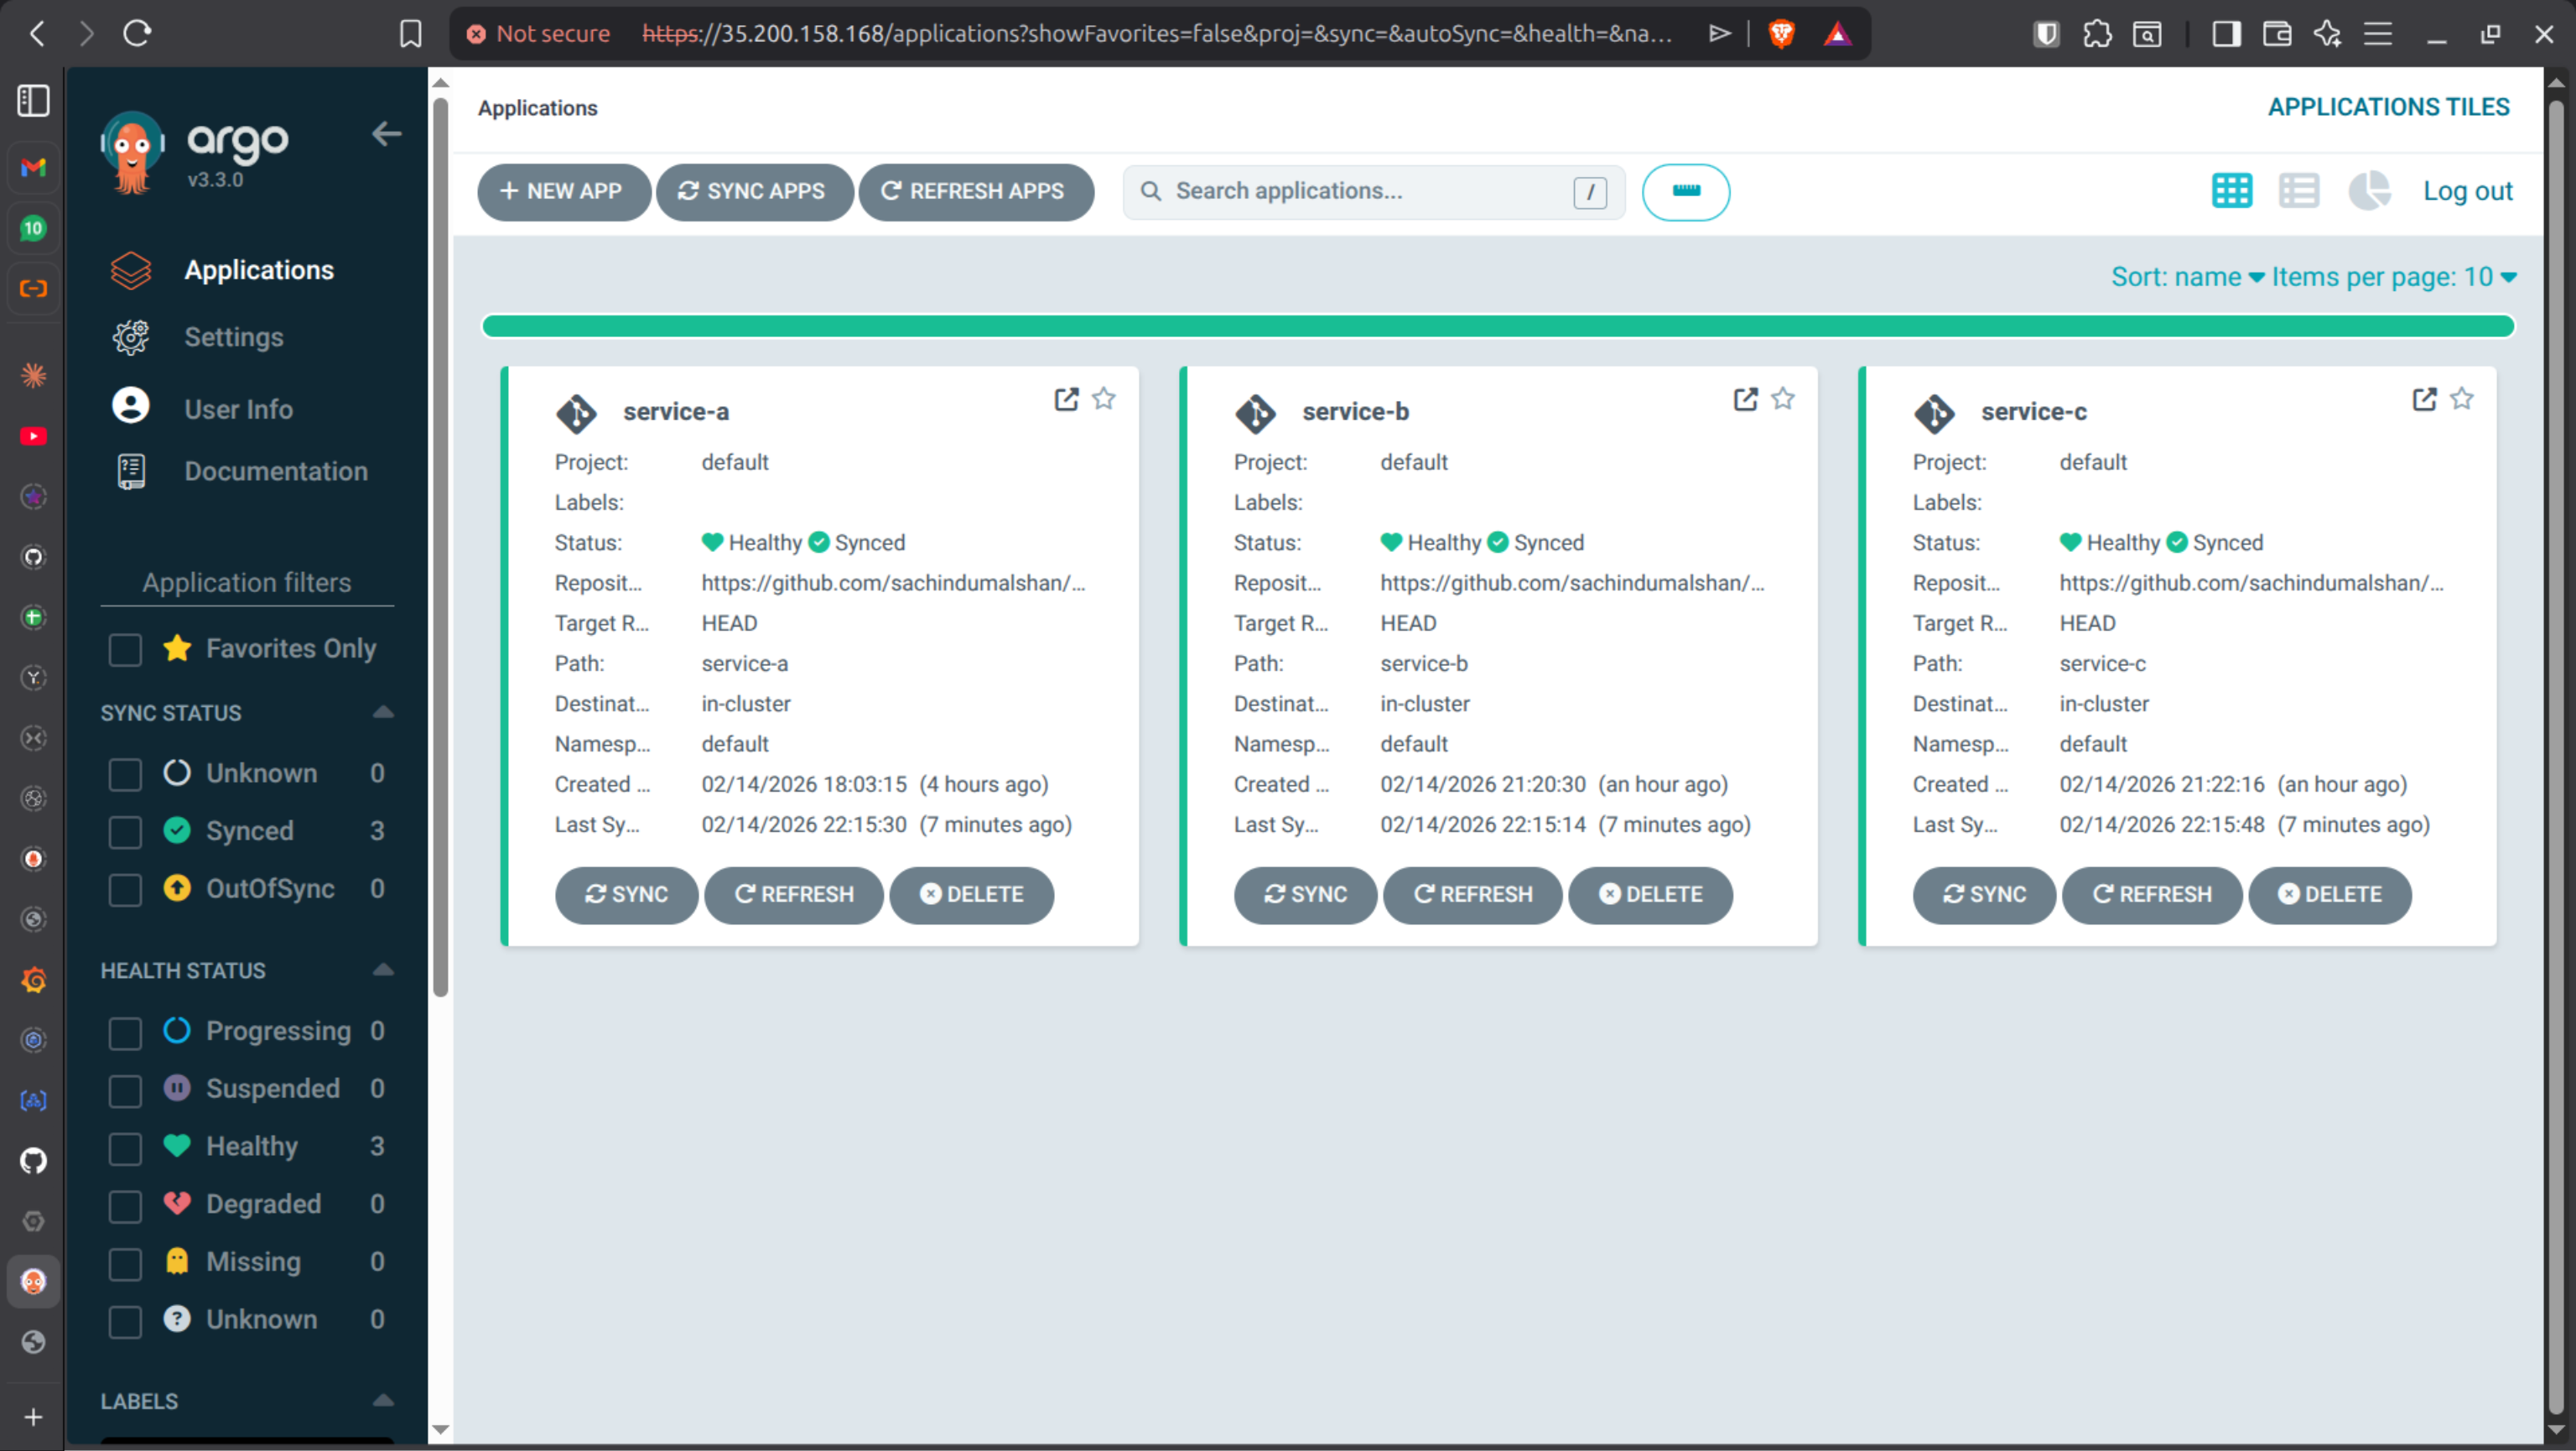Focus the Search applications field

pos(1366,191)
